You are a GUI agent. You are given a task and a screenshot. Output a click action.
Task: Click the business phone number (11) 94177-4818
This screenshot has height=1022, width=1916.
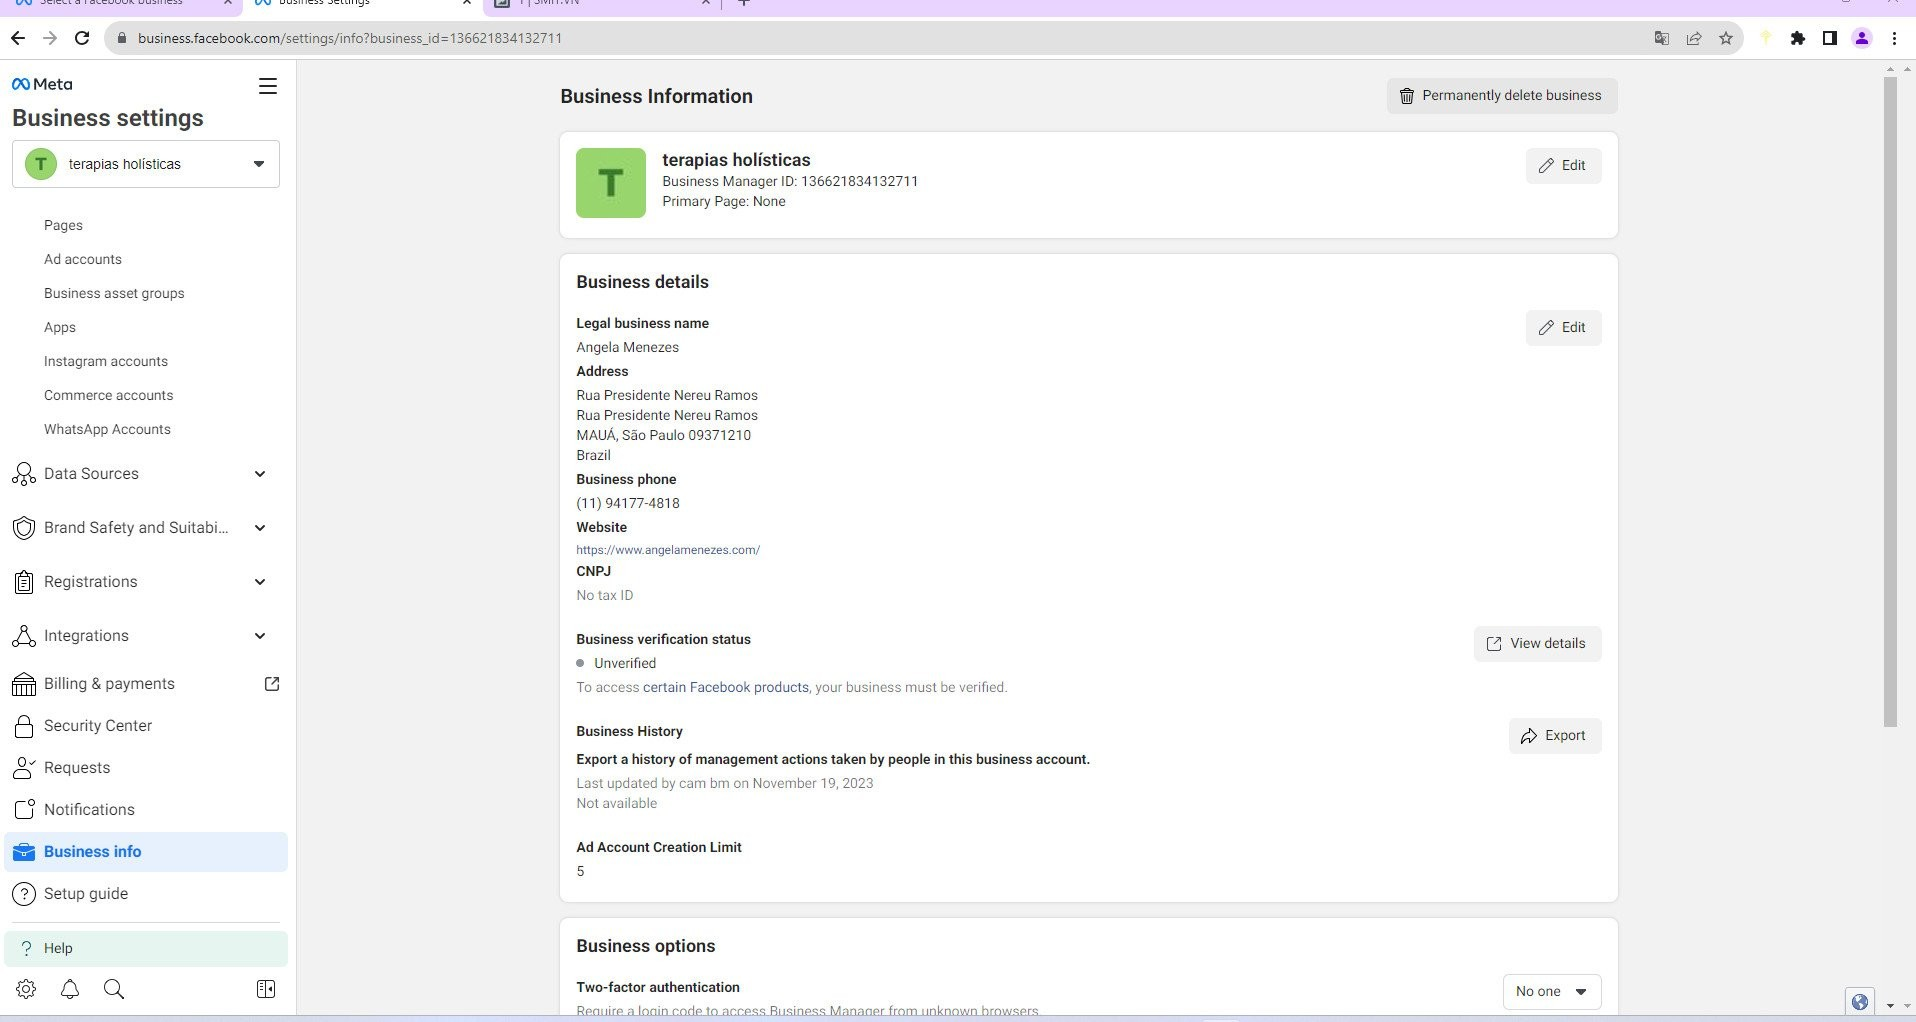(x=628, y=504)
